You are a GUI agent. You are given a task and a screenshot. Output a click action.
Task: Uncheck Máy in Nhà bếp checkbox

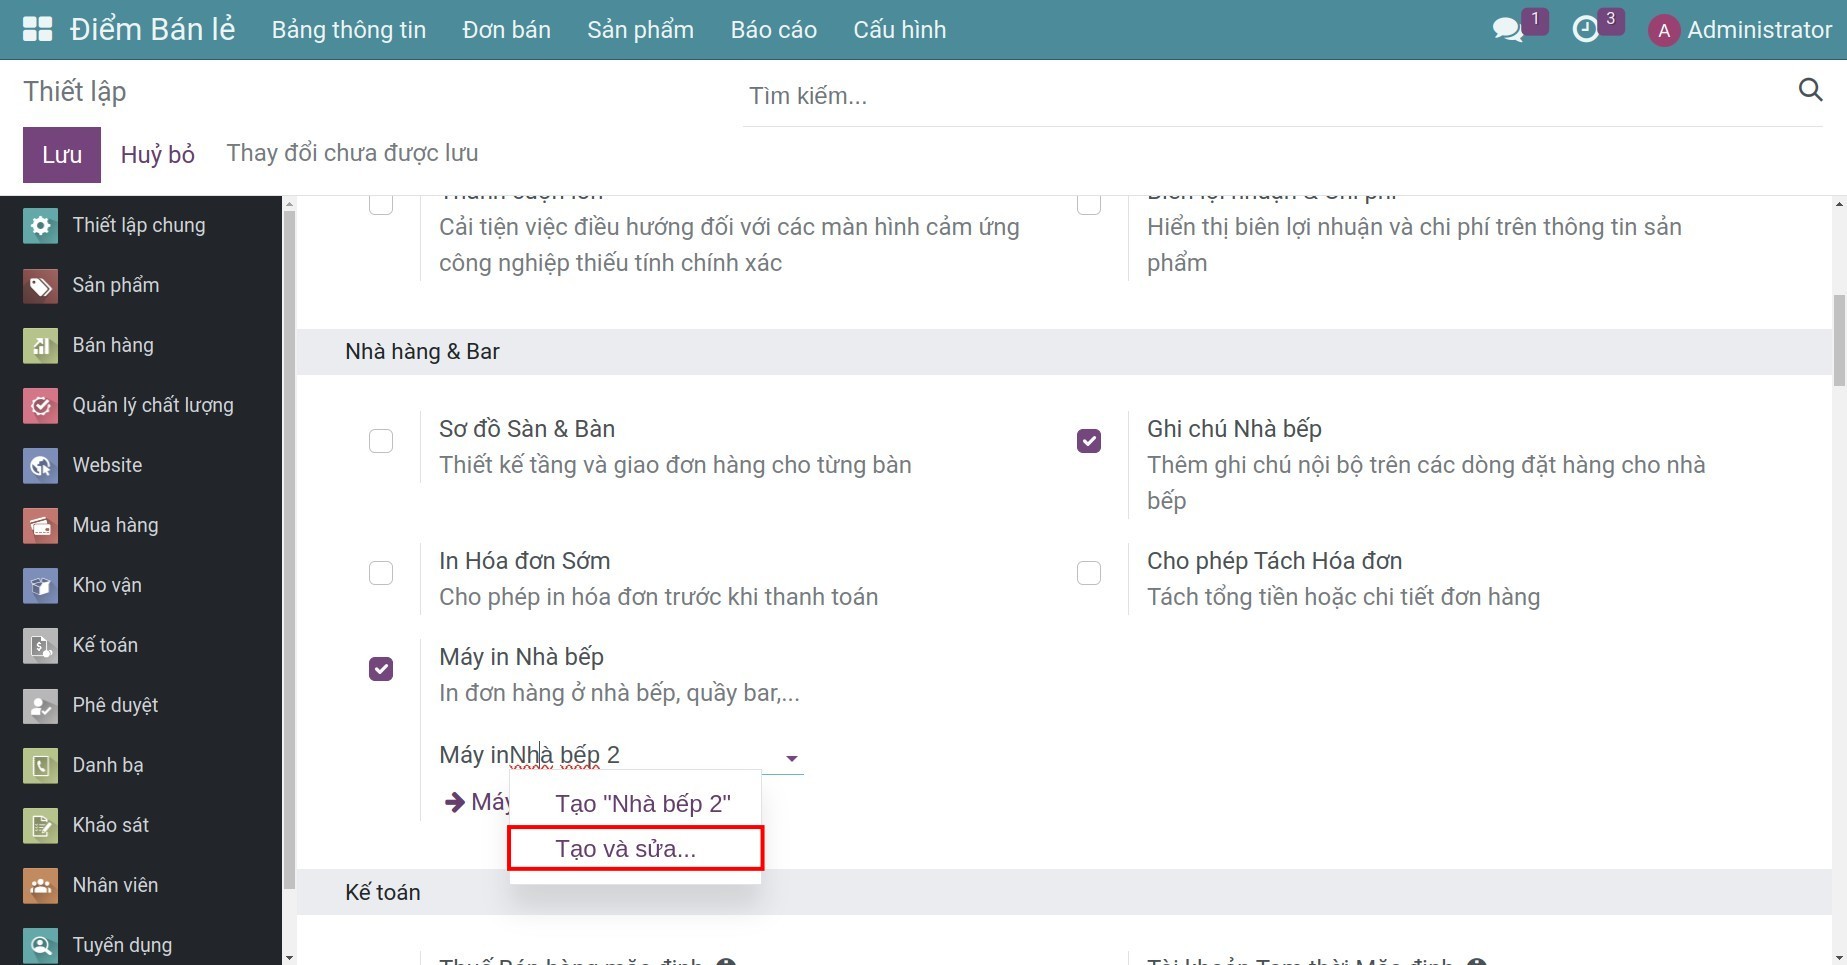(381, 669)
